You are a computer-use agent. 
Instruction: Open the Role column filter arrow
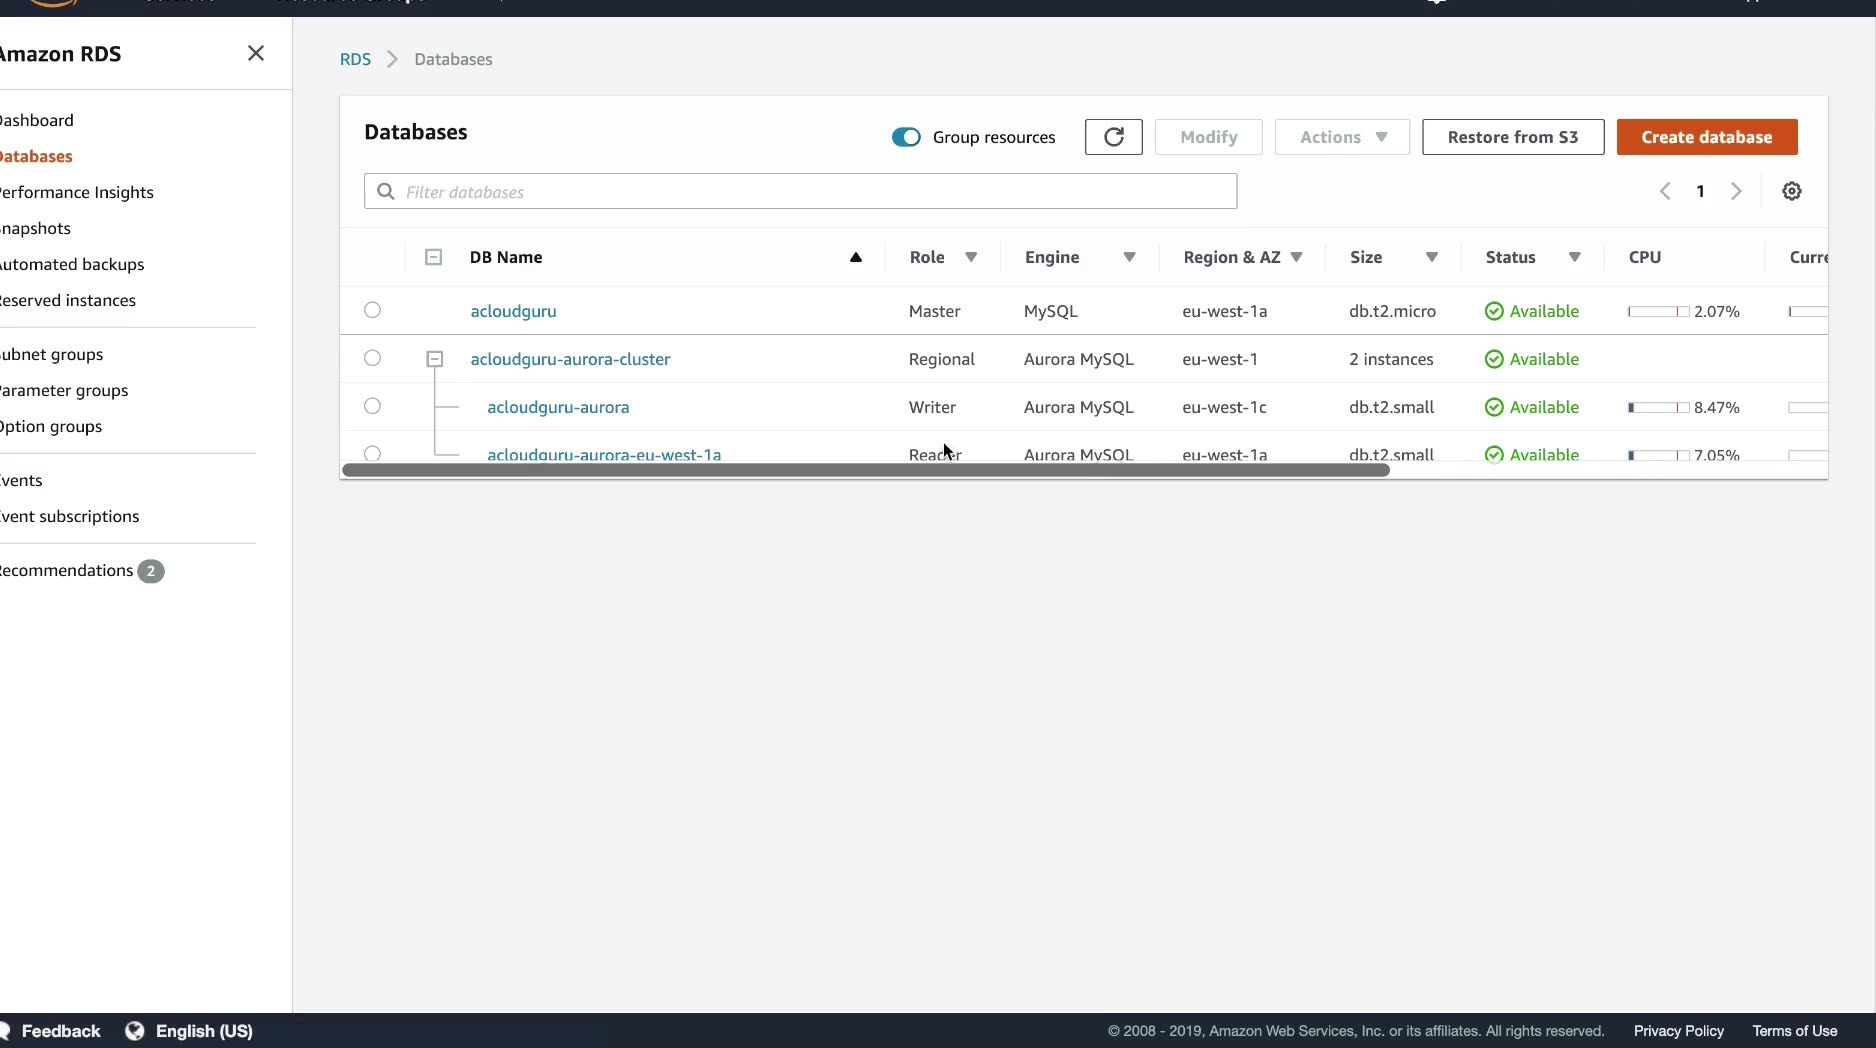coord(971,257)
